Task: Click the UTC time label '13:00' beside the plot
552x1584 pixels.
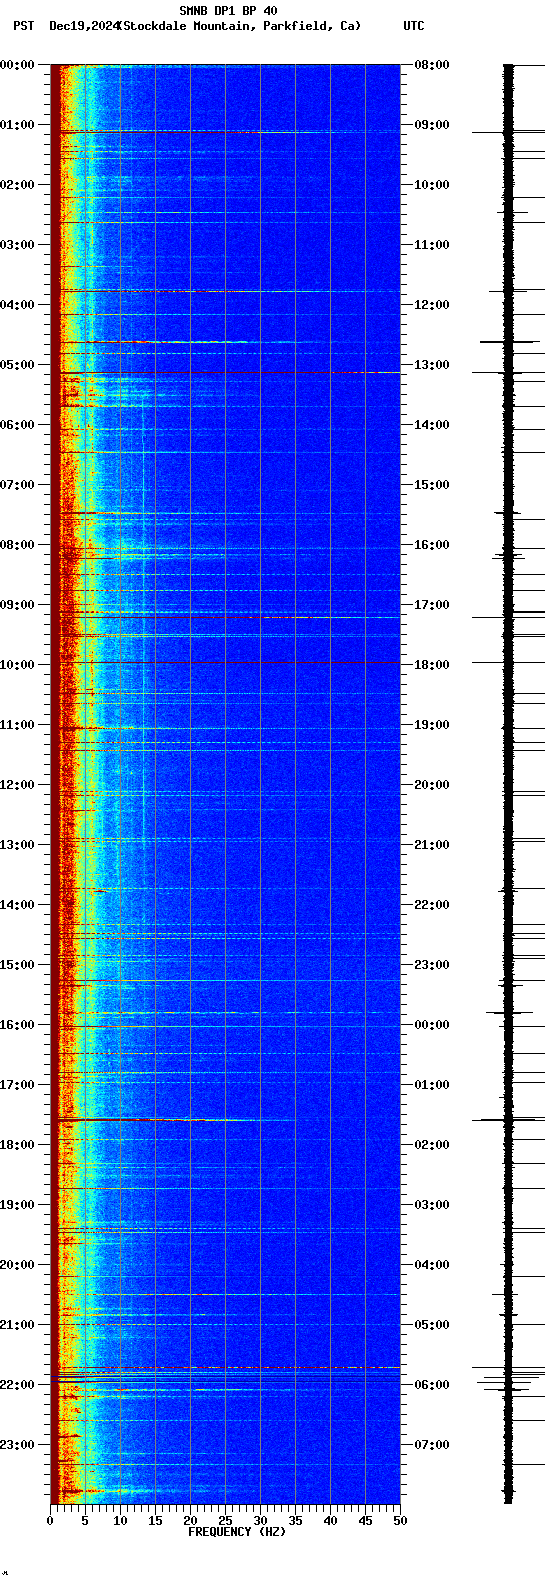Action: (432, 365)
